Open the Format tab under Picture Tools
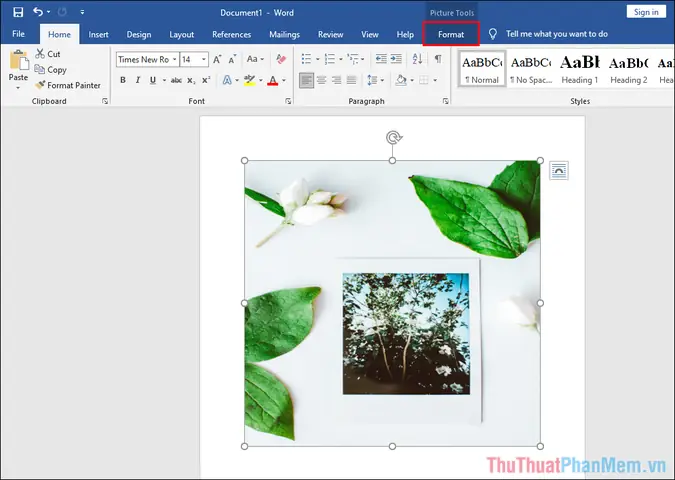 click(x=451, y=34)
